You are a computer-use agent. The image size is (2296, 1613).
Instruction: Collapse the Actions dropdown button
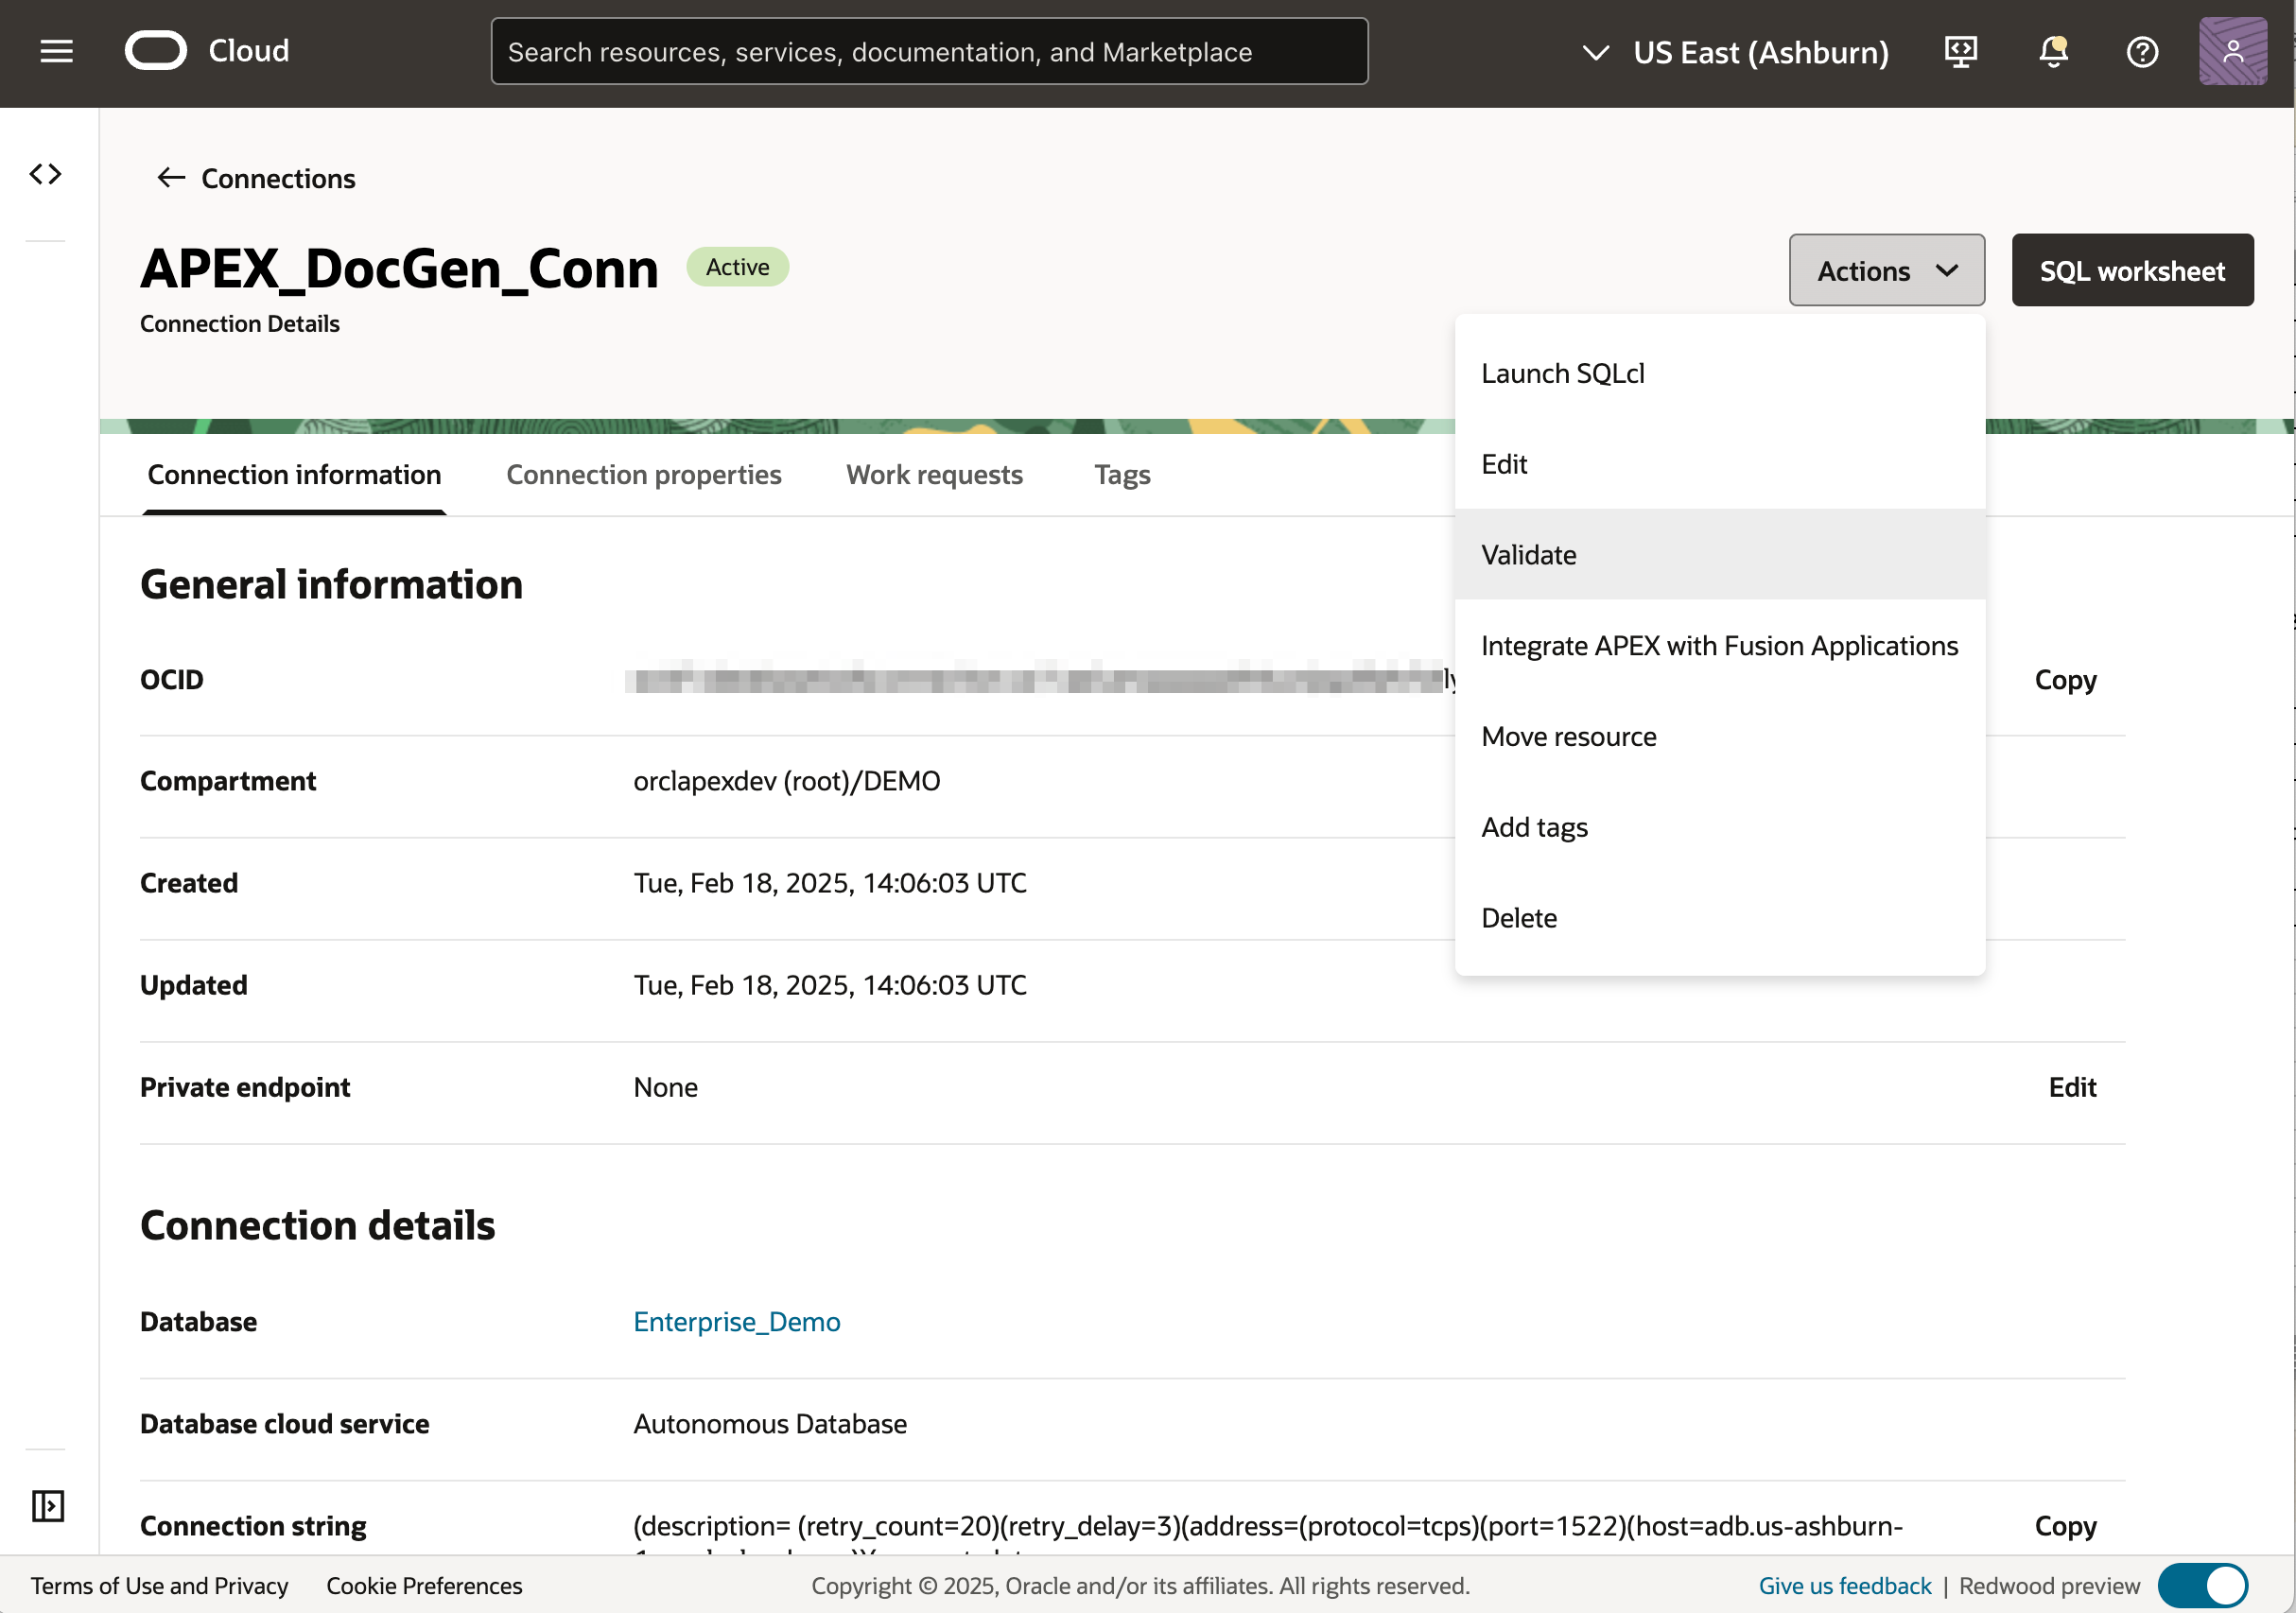(1886, 270)
